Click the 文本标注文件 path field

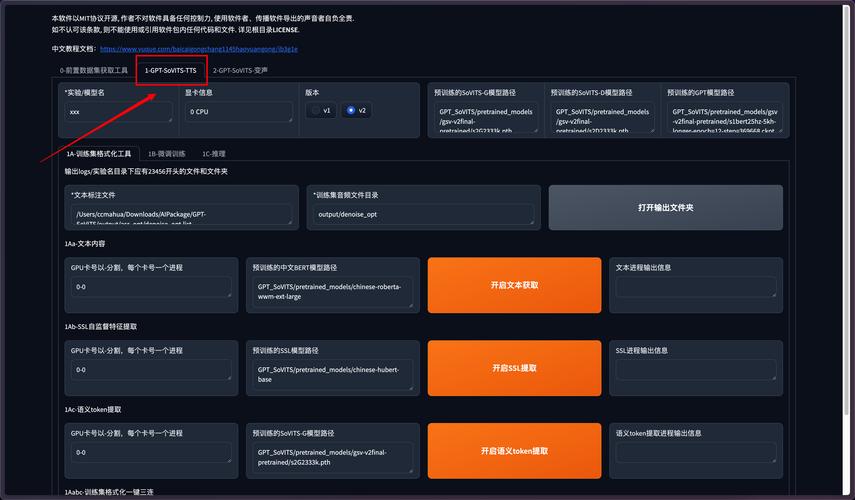point(182,214)
